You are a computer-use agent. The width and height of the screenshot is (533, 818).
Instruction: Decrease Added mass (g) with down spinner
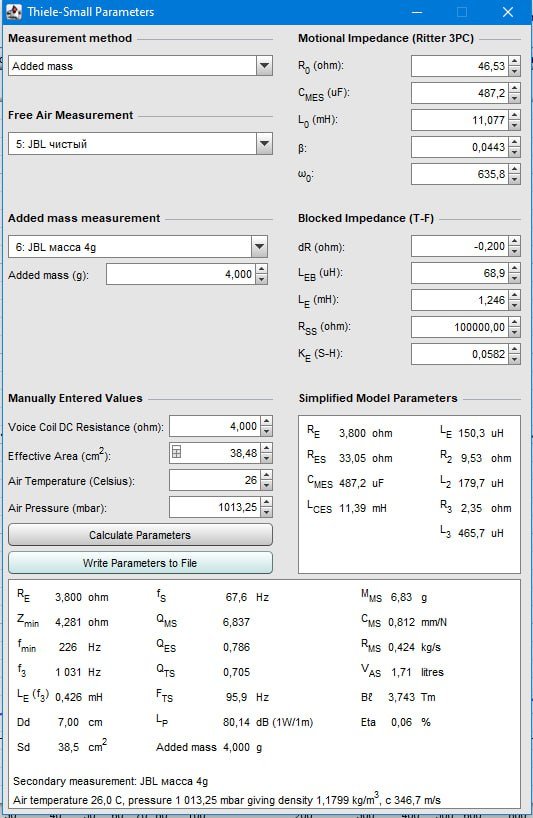pos(262,280)
